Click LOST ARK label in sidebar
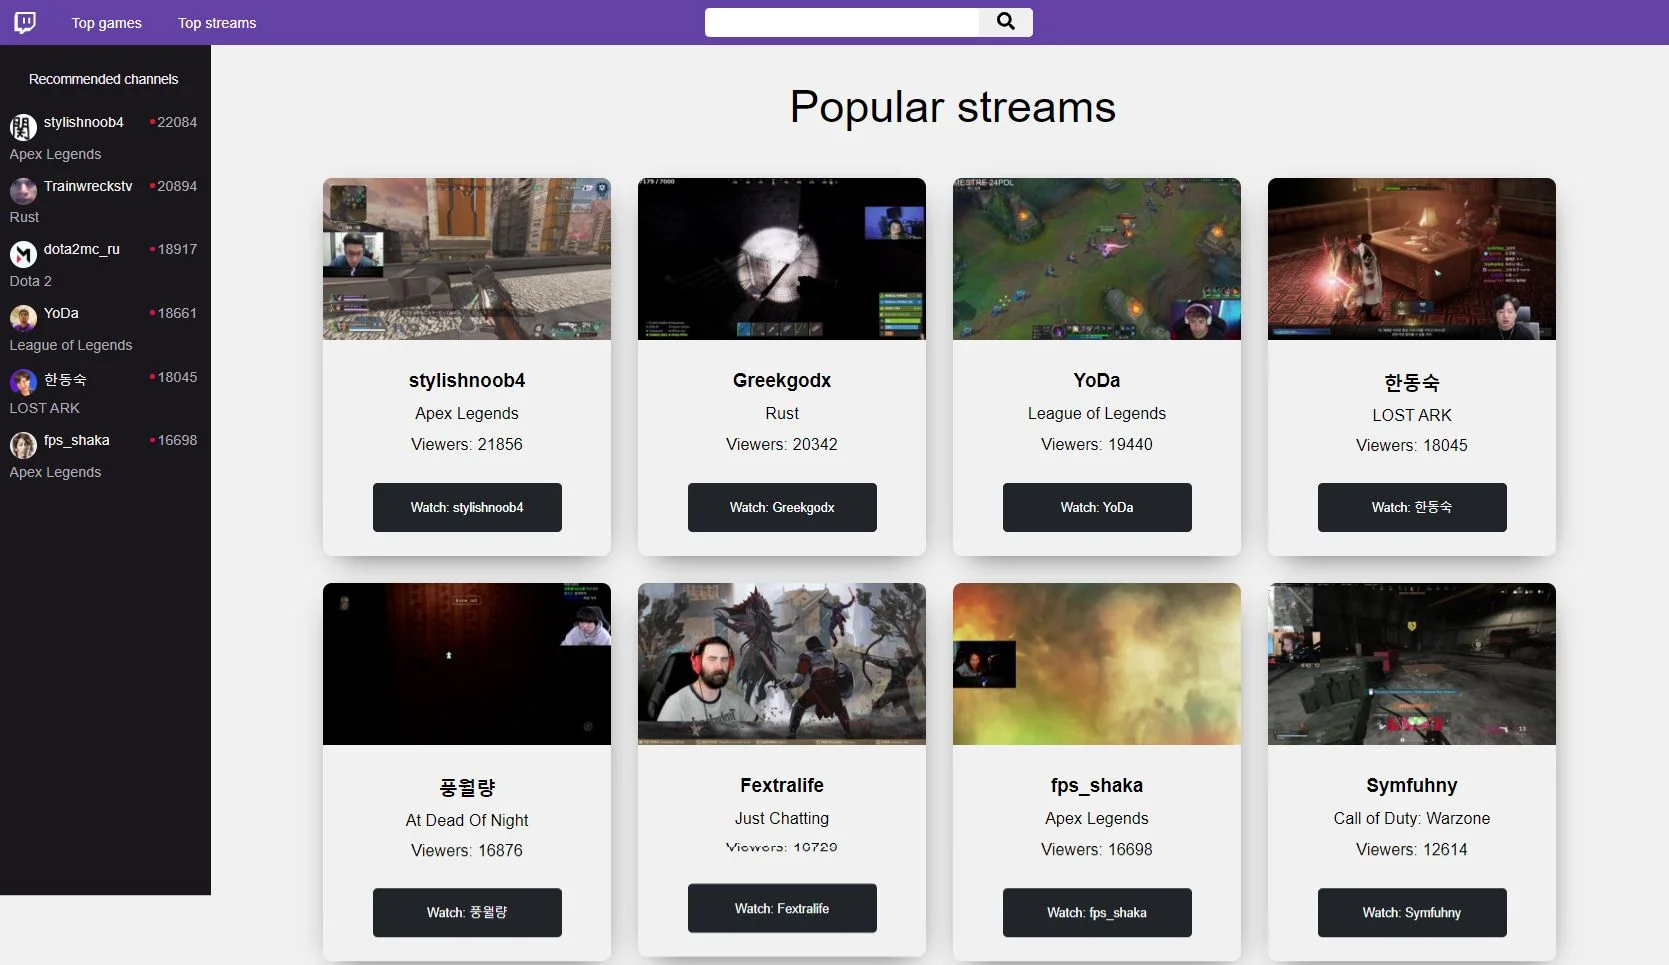This screenshot has width=1669, height=965. pyautogui.click(x=45, y=408)
